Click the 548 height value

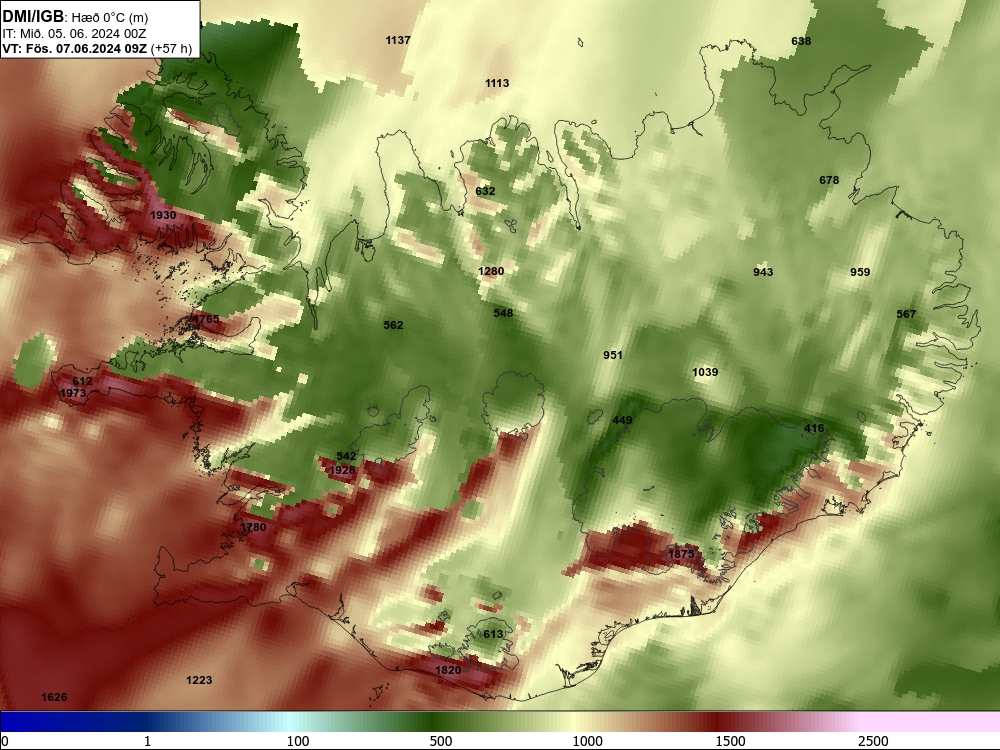(x=503, y=312)
